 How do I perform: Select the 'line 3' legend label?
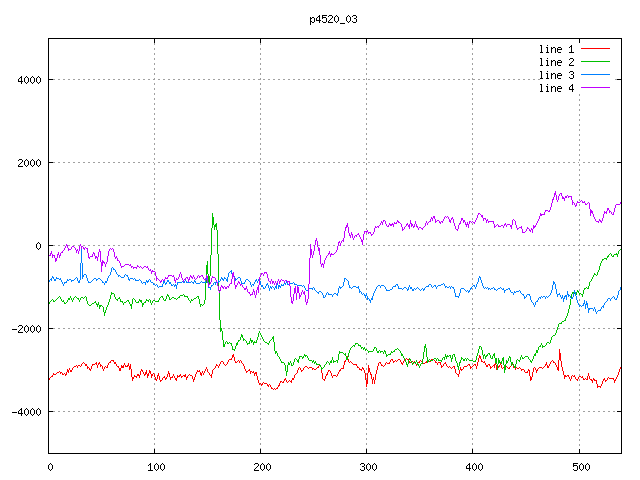tap(556, 75)
